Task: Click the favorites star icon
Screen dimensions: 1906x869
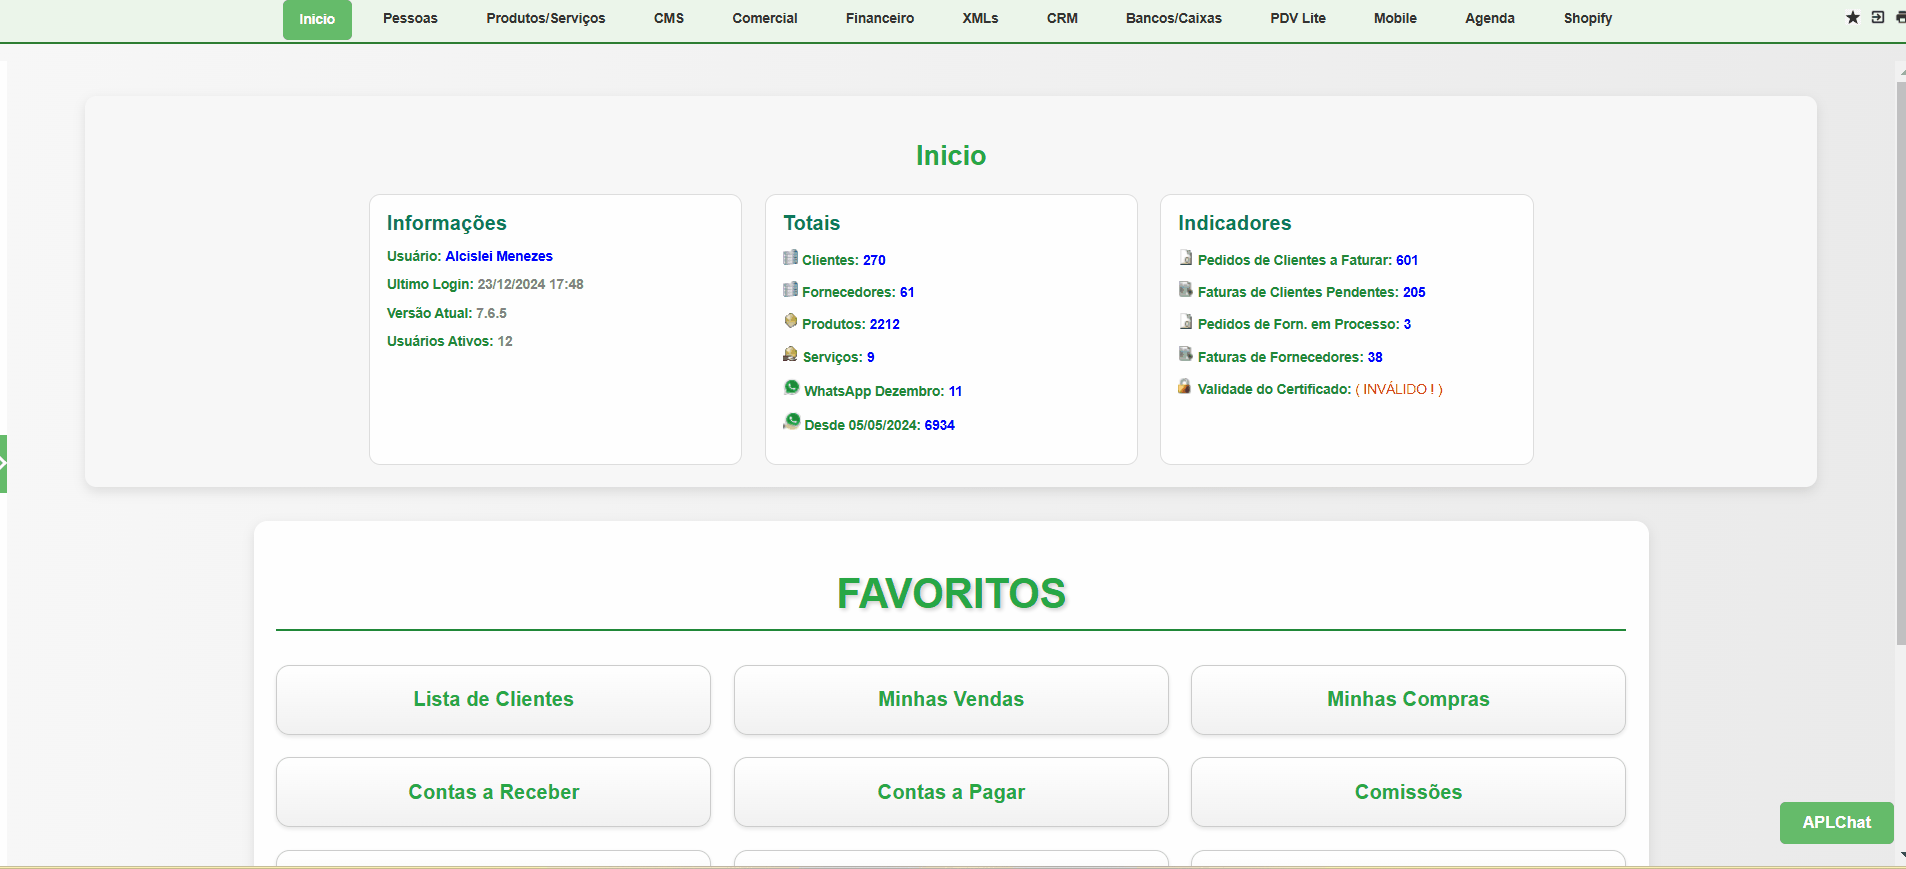Action: pos(1853,17)
